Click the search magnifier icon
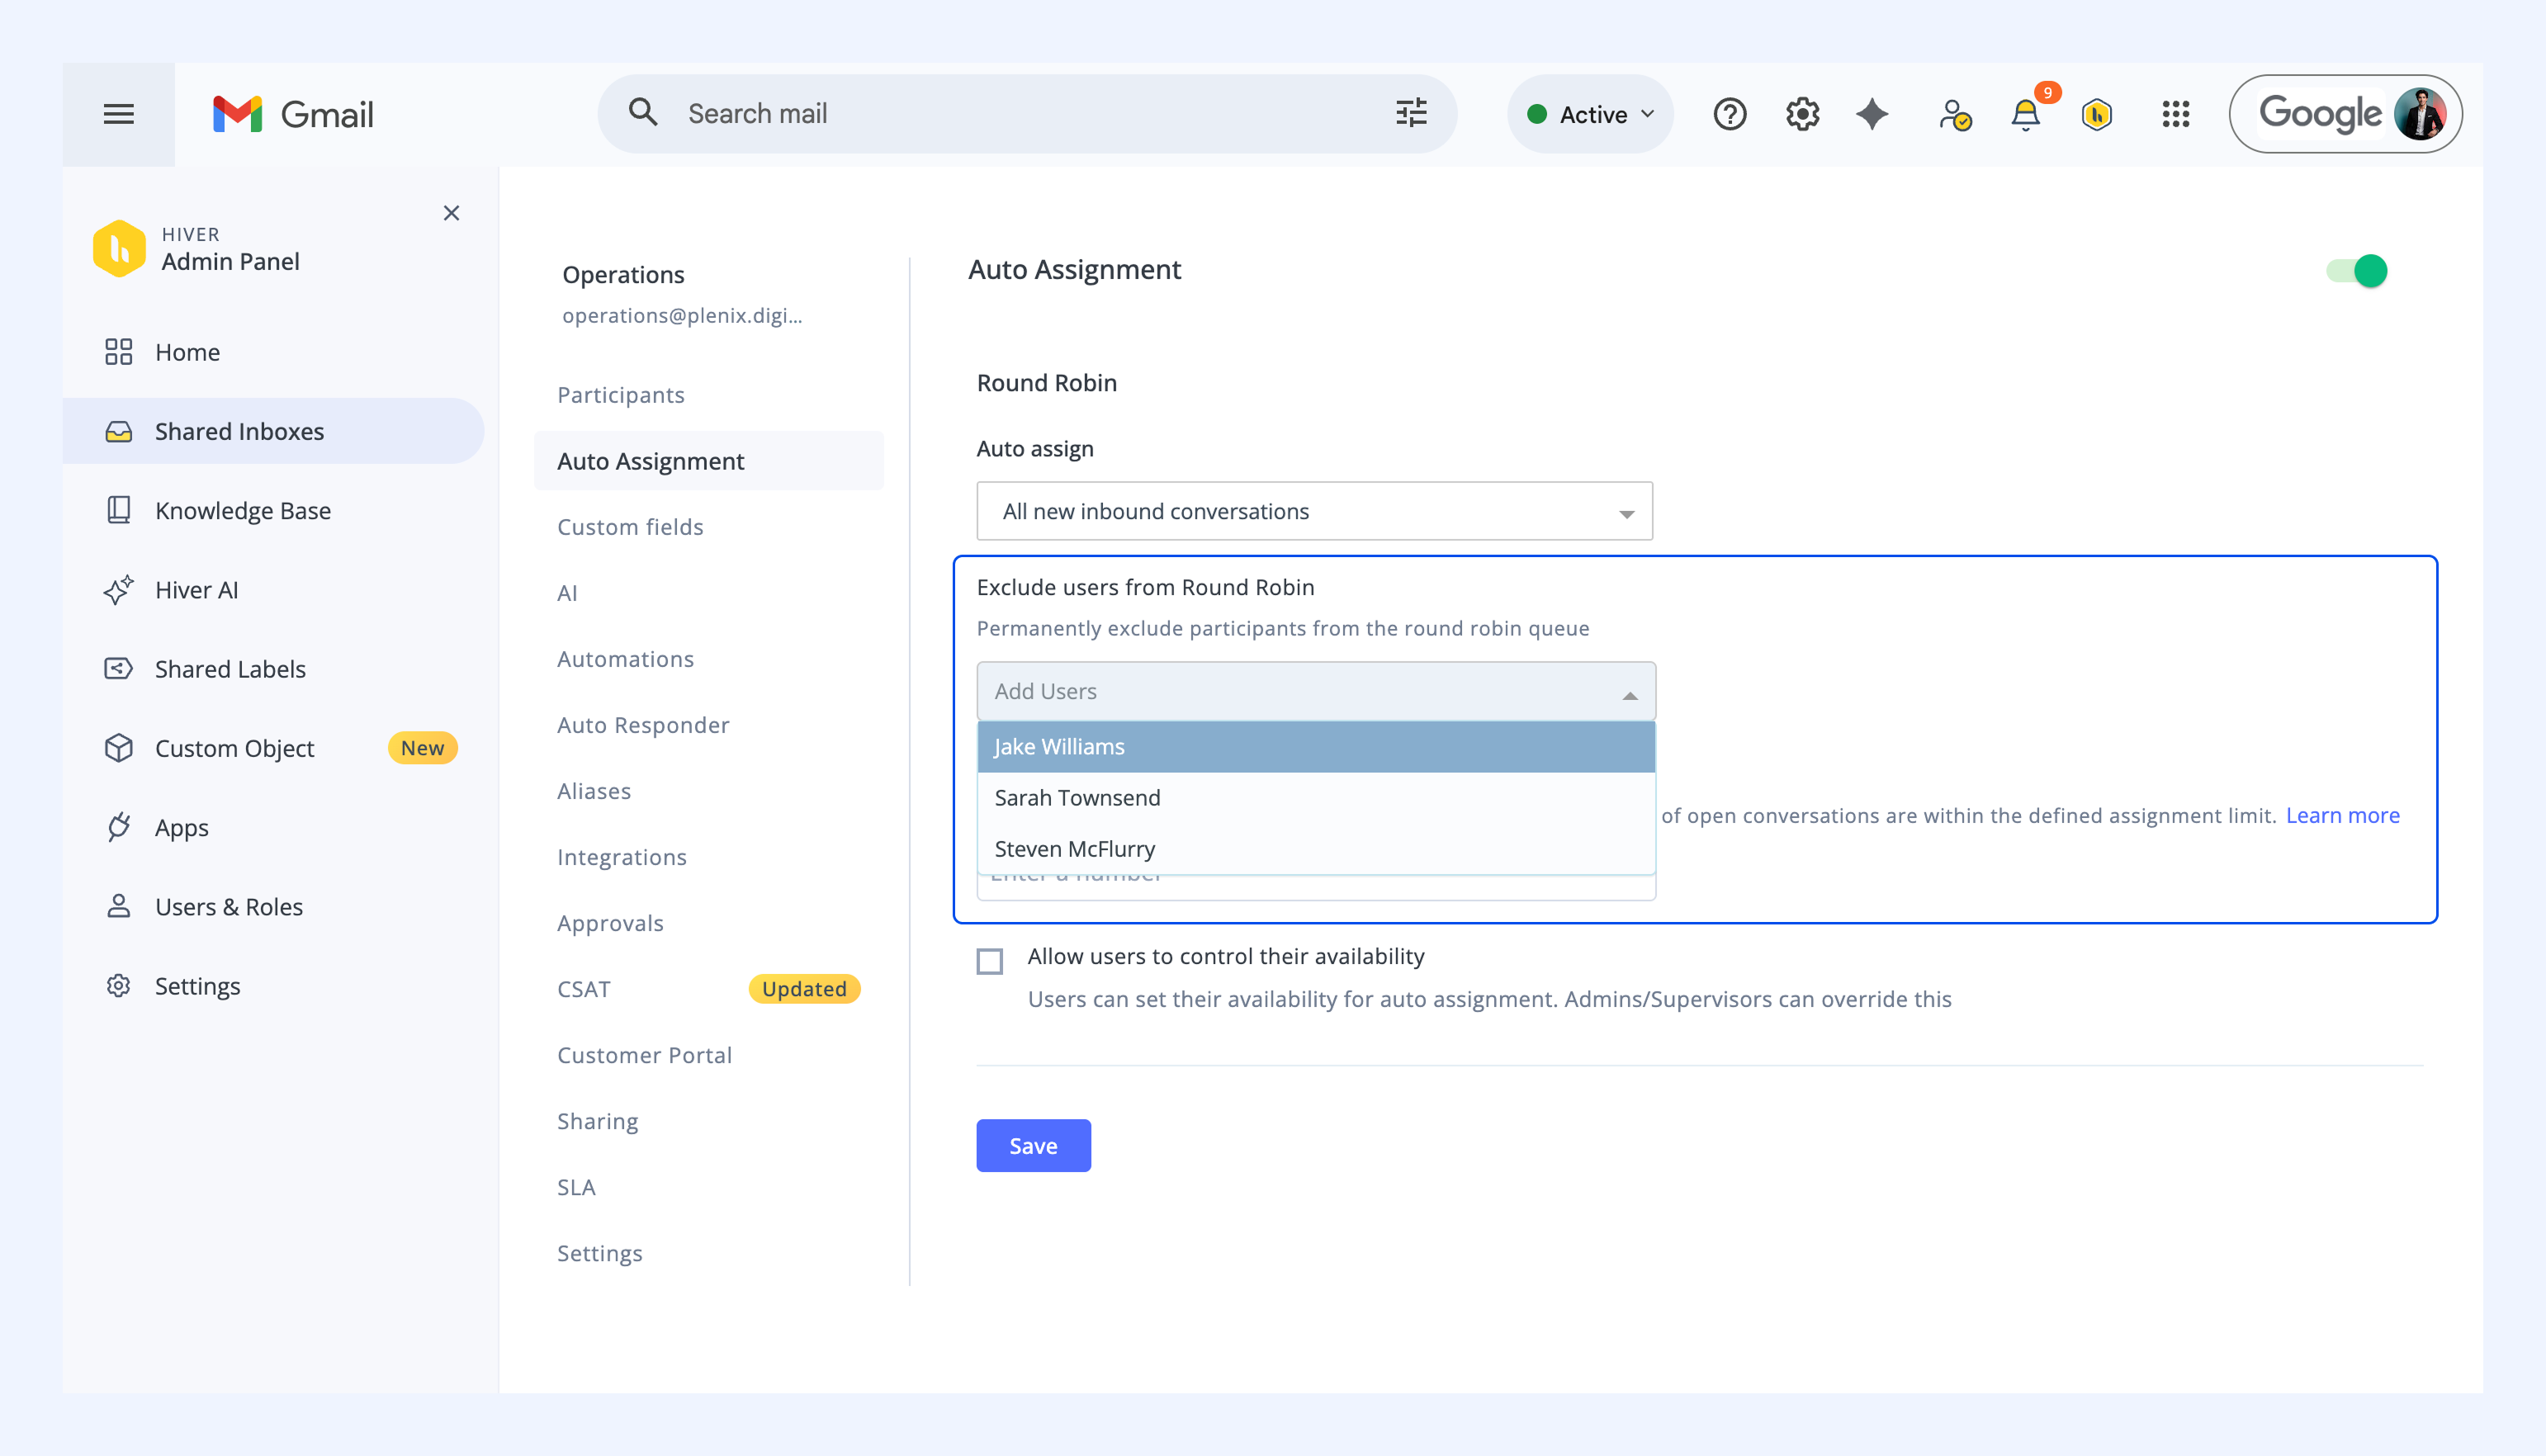Image resolution: width=2546 pixels, height=1456 pixels. 643,113
